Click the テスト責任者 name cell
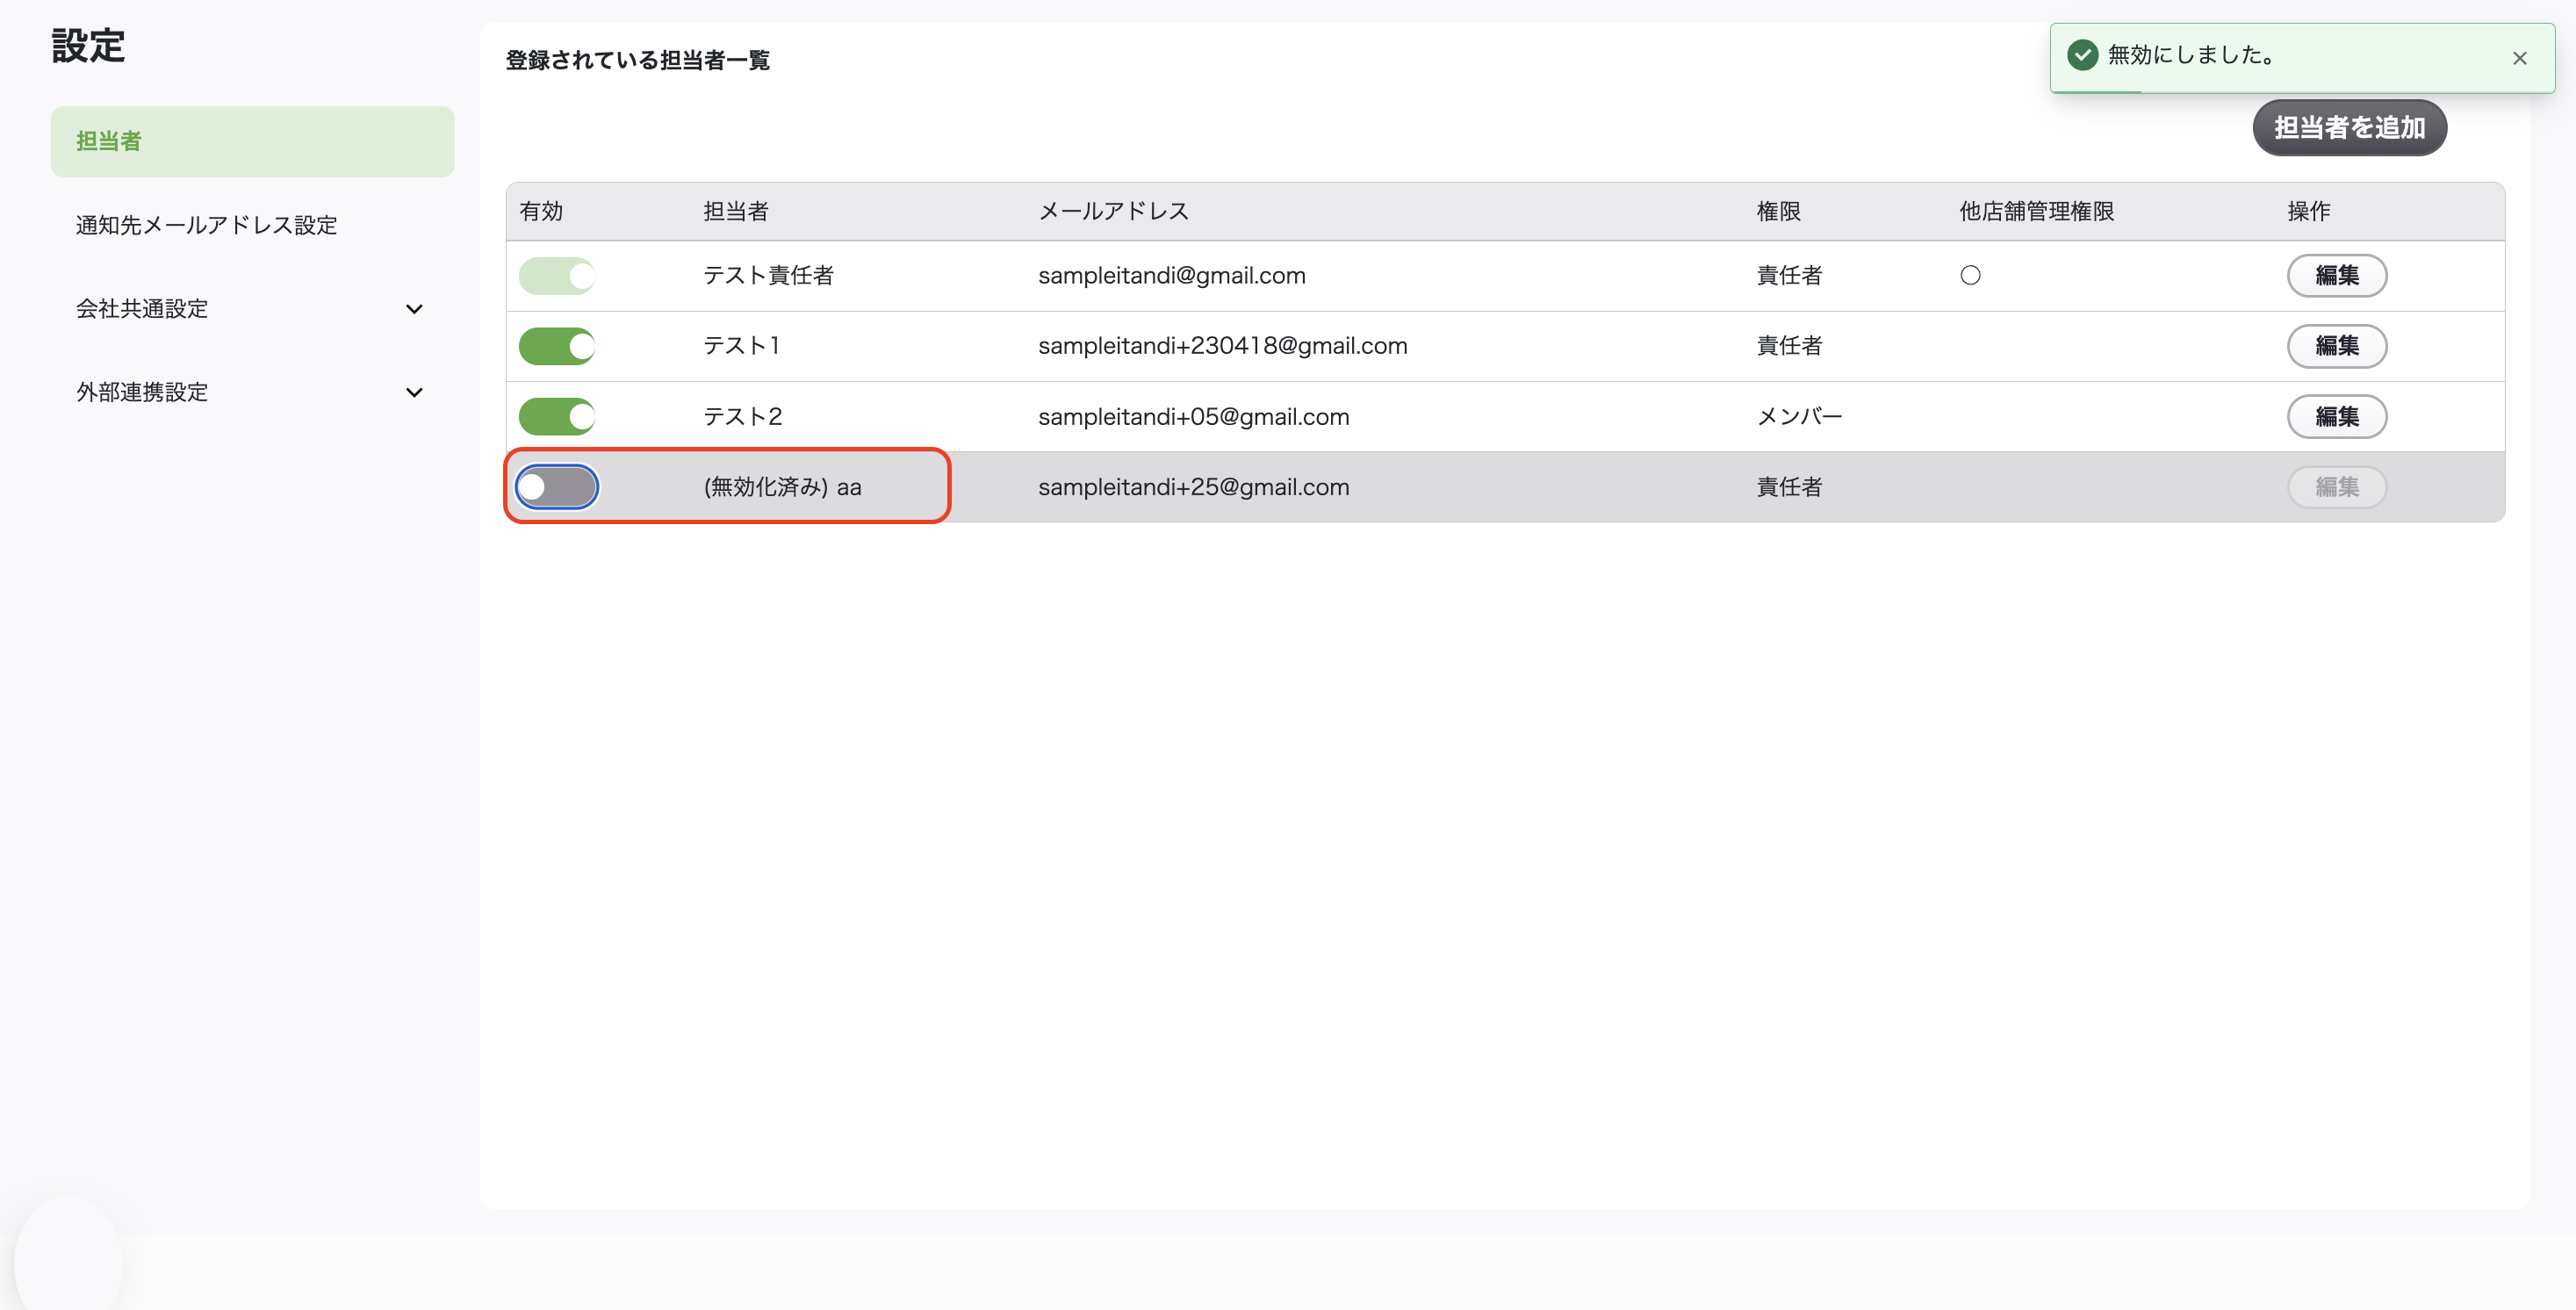Viewport: 2576px width, 1310px height. [768, 276]
